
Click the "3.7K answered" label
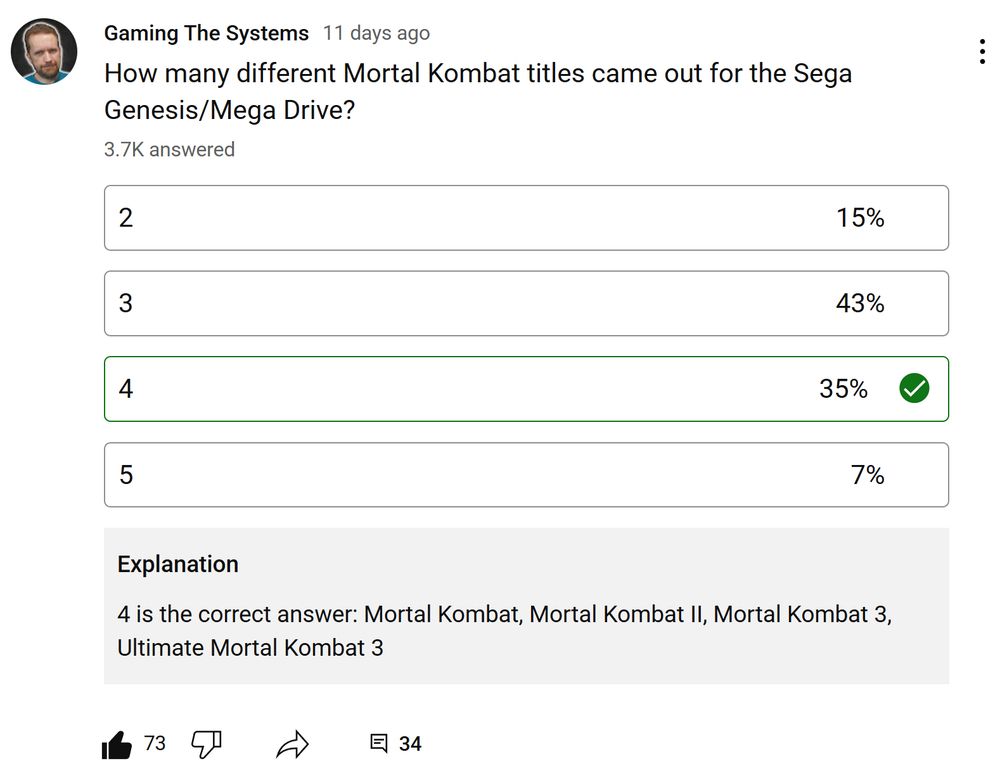point(169,150)
